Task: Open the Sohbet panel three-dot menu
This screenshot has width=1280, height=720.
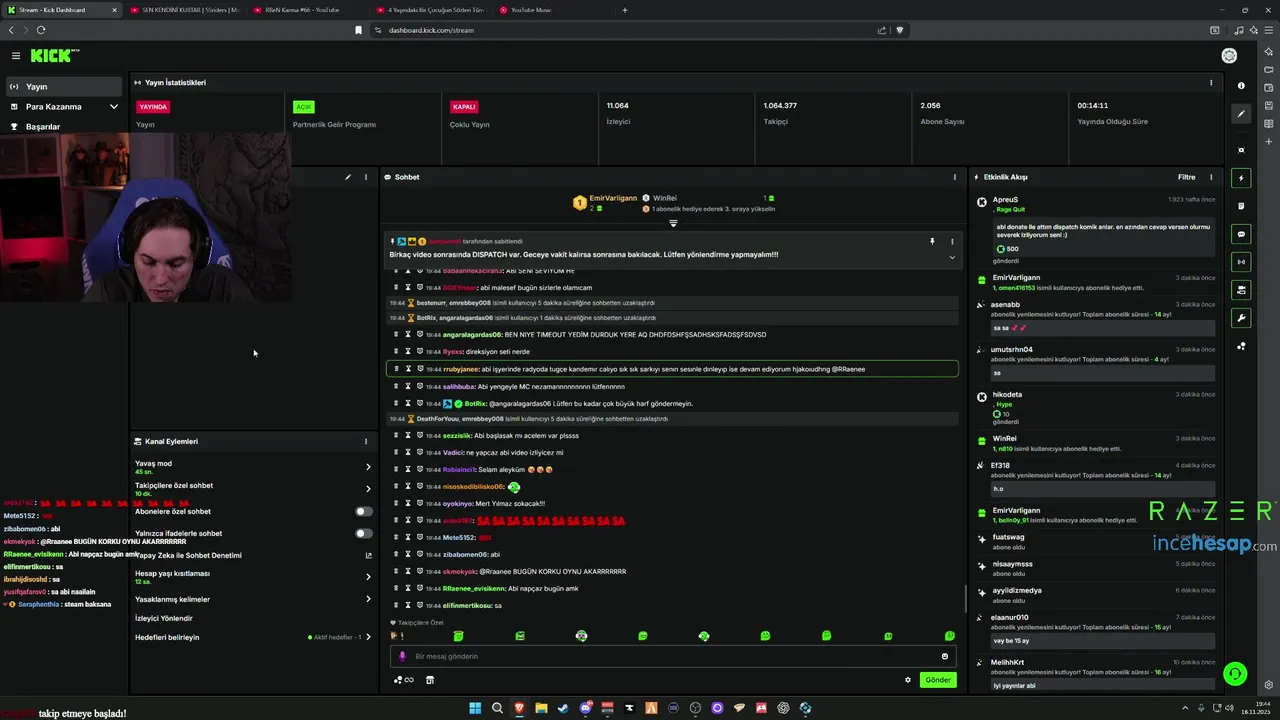Action: point(955,177)
